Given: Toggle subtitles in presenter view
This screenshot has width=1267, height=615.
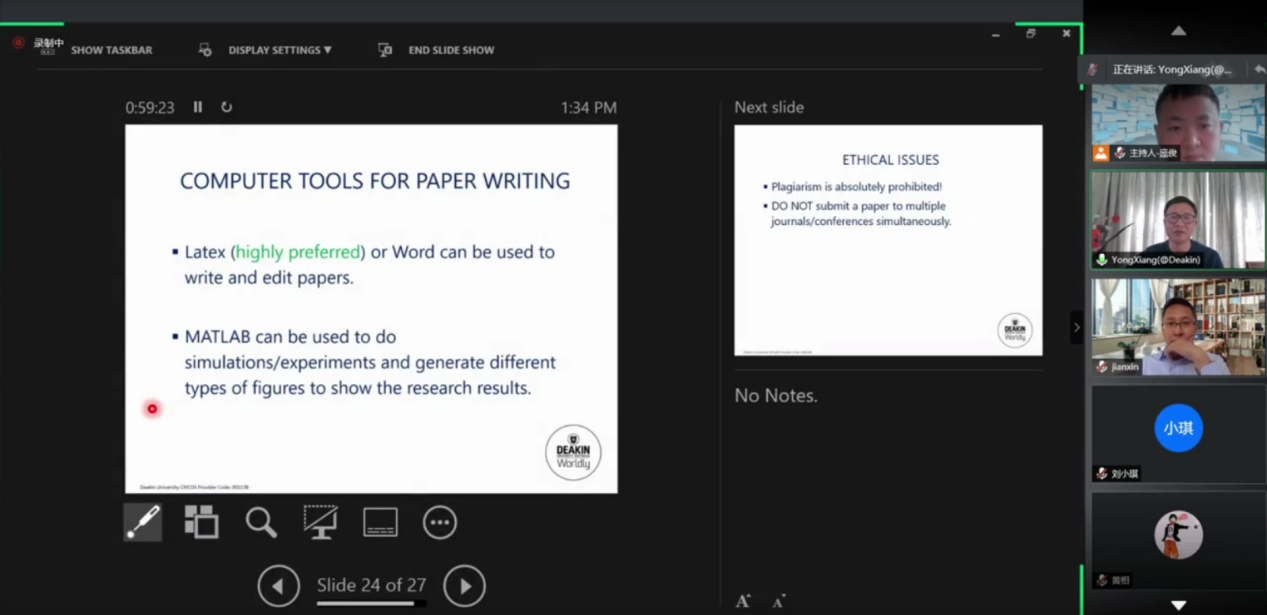Looking at the screenshot, I should tap(380, 522).
